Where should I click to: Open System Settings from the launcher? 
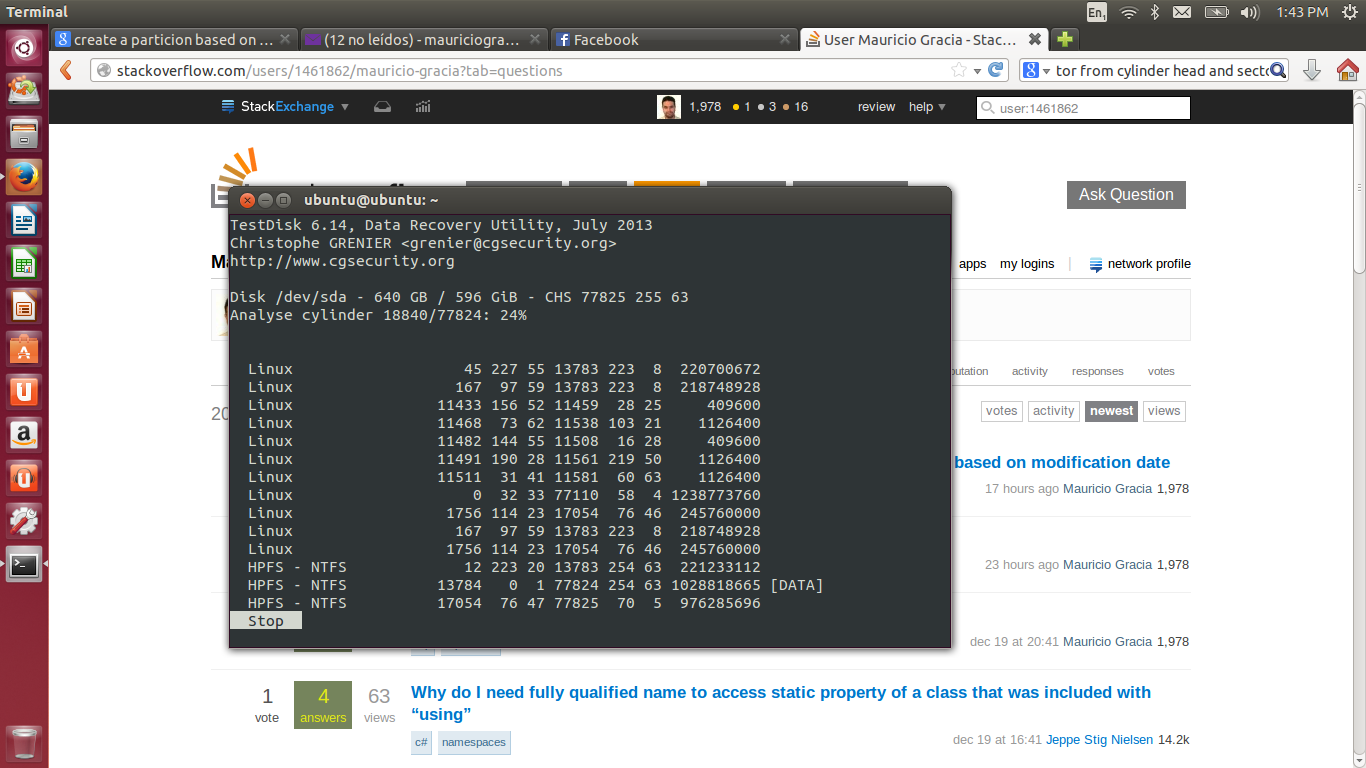point(24,521)
